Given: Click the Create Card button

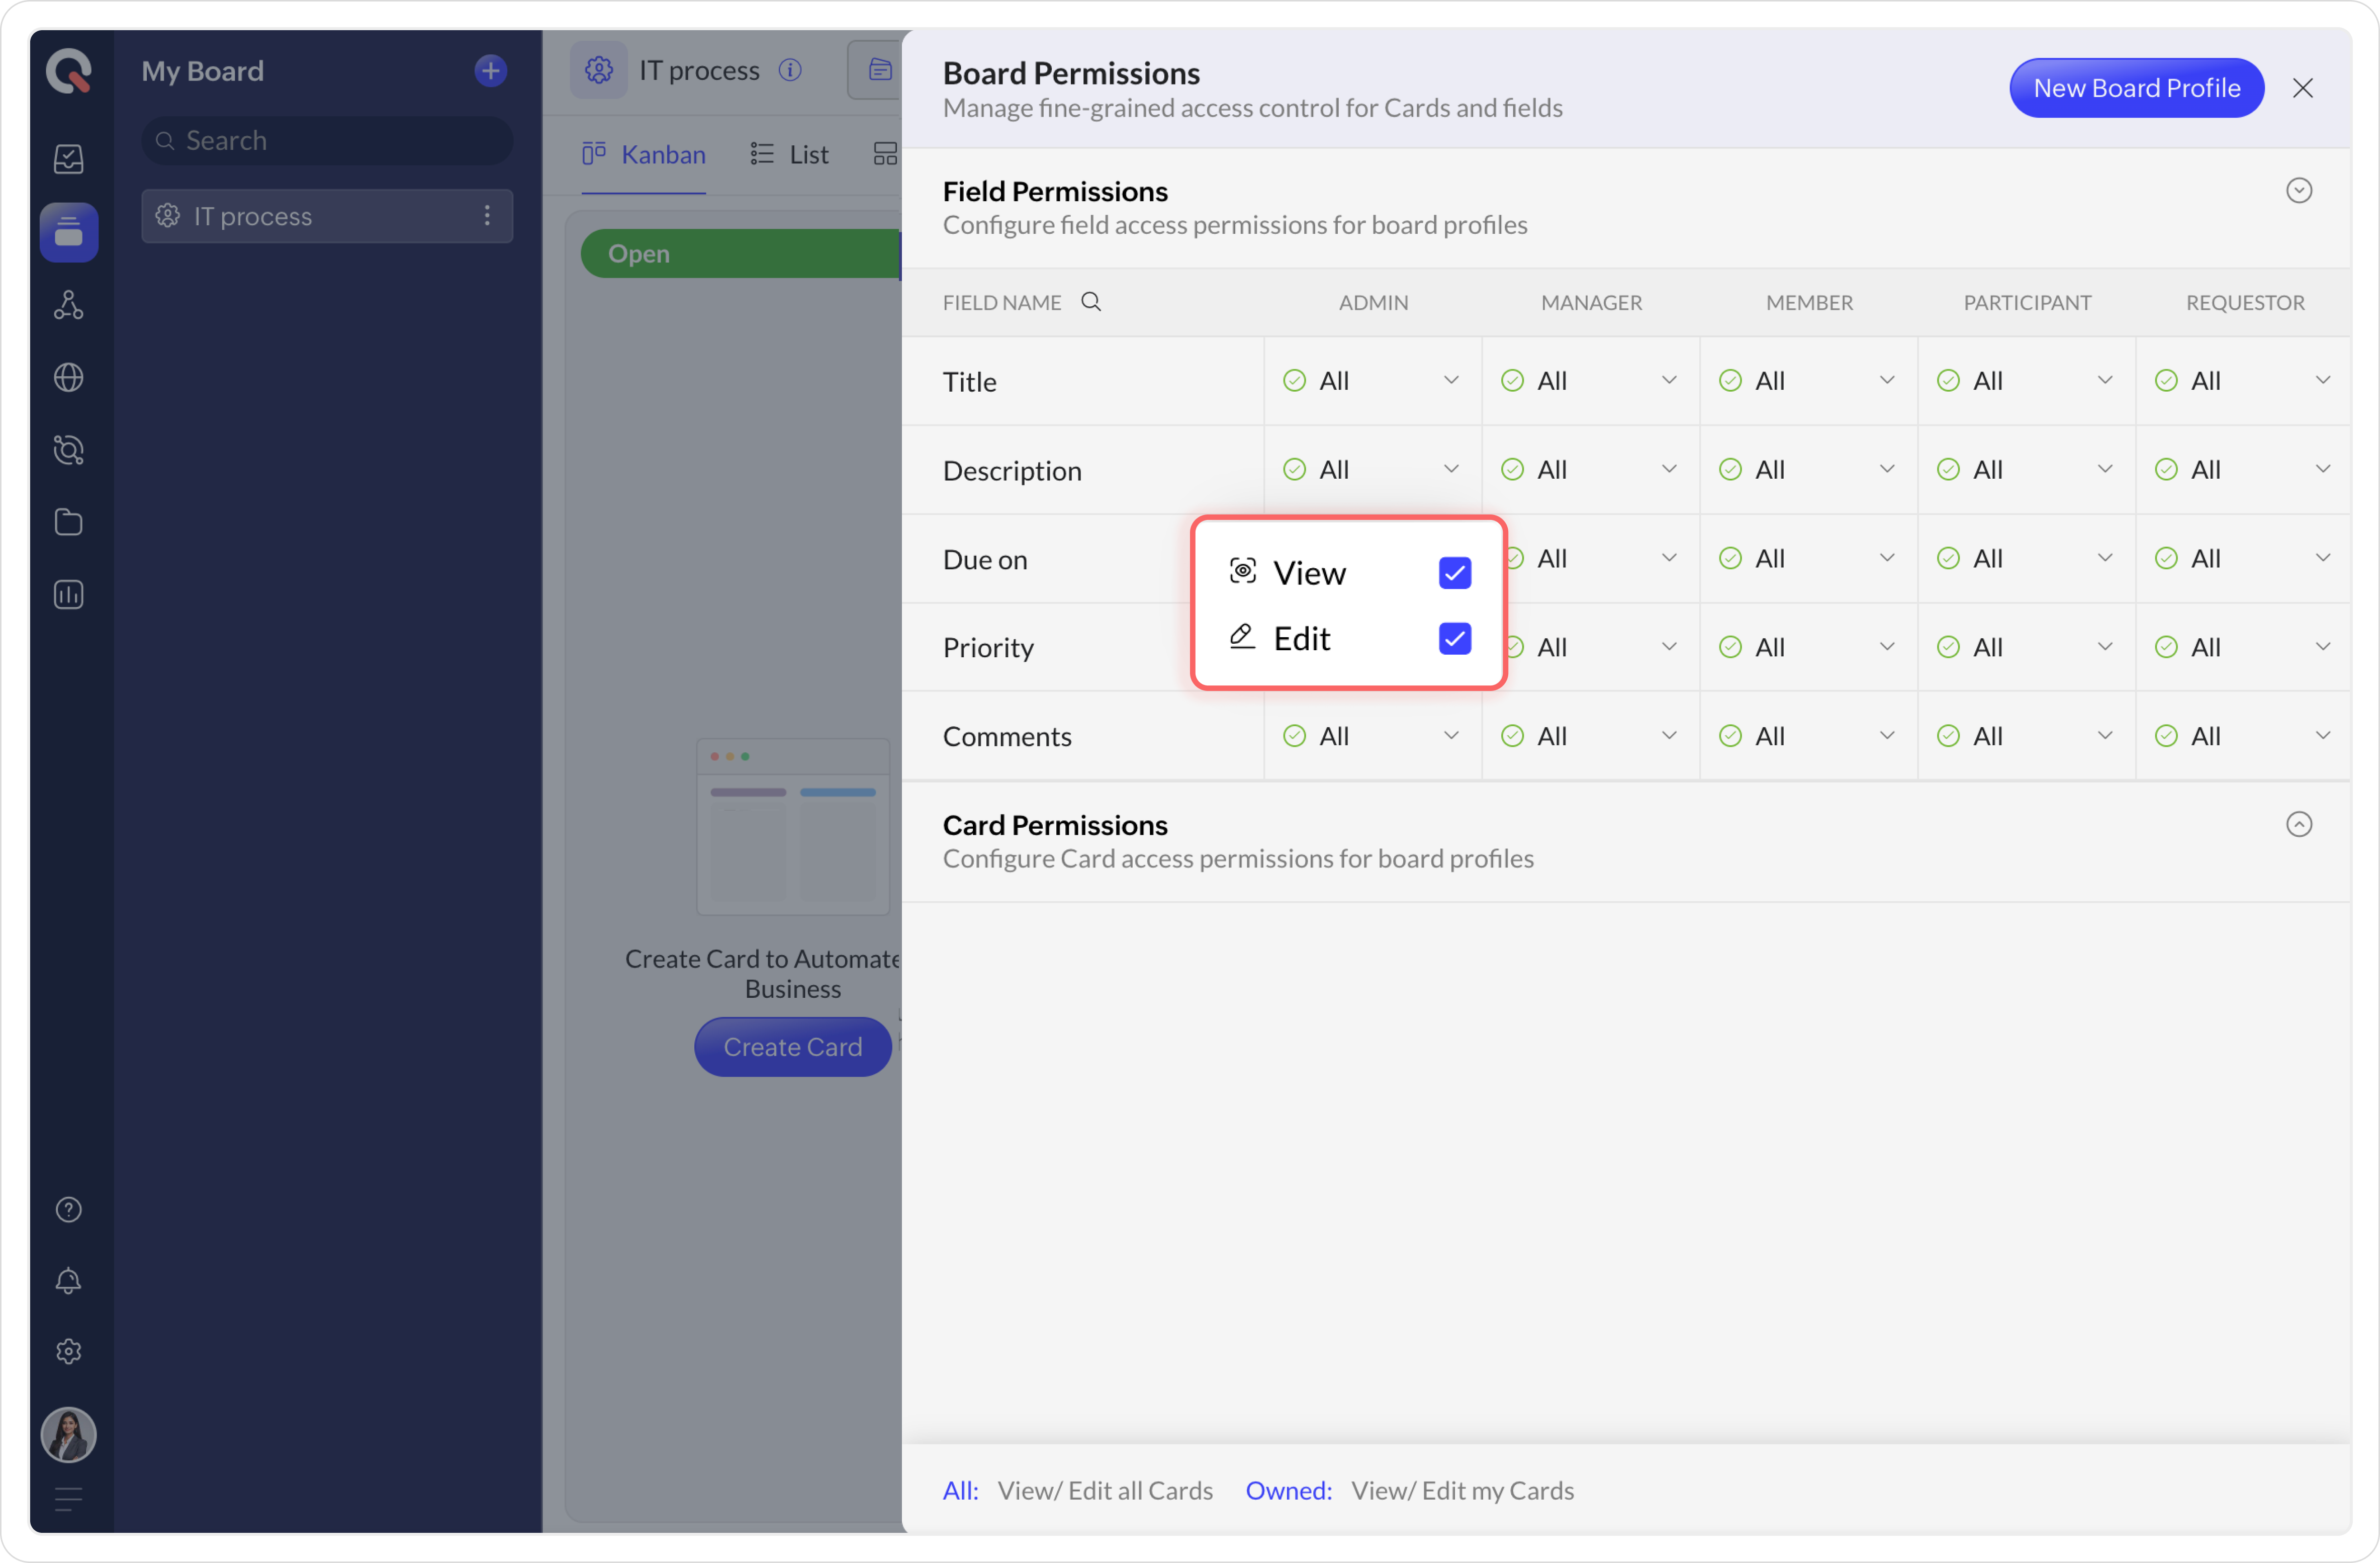Looking at the screenshot, I should pyautogui.click(x=792, y=1047).
